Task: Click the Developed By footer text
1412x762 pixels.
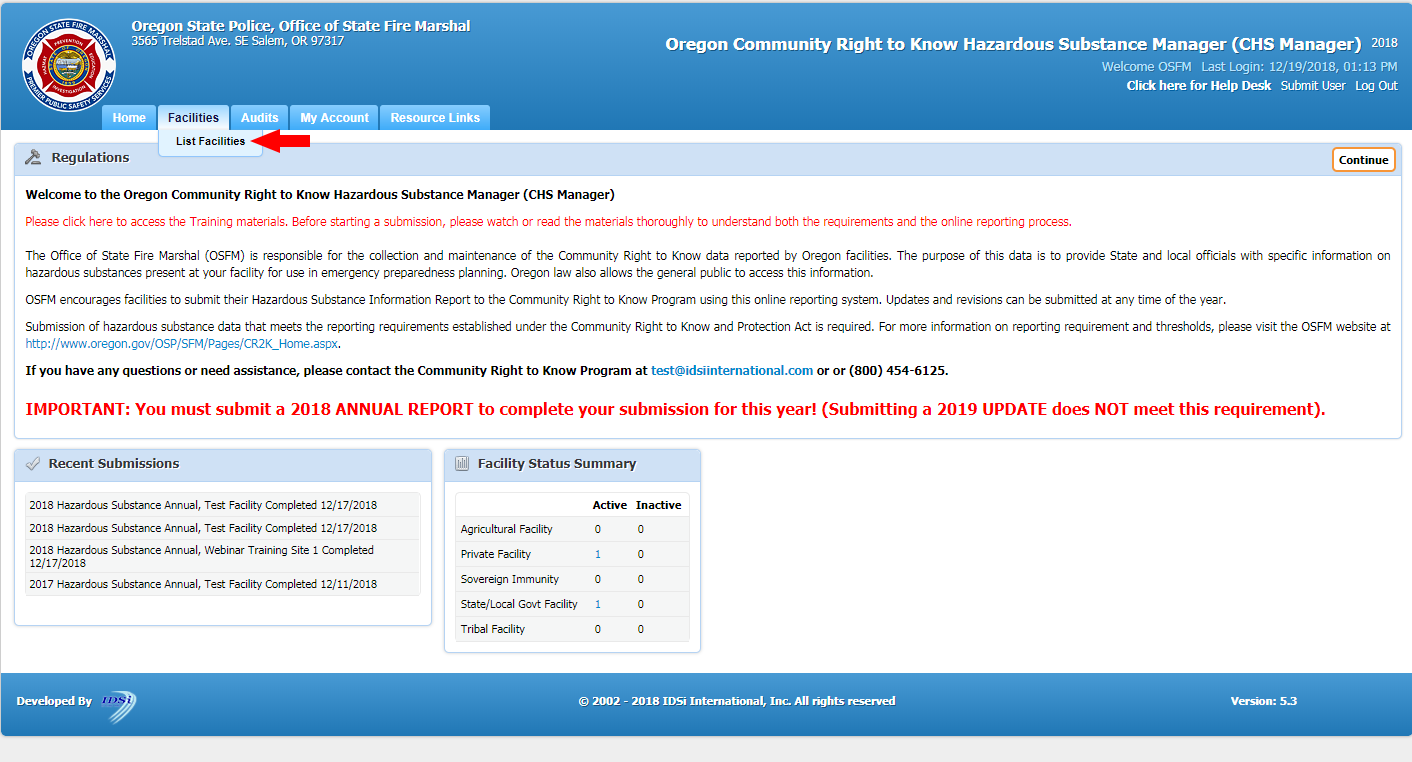Action: pyautogui.click(x=54, y=701)
